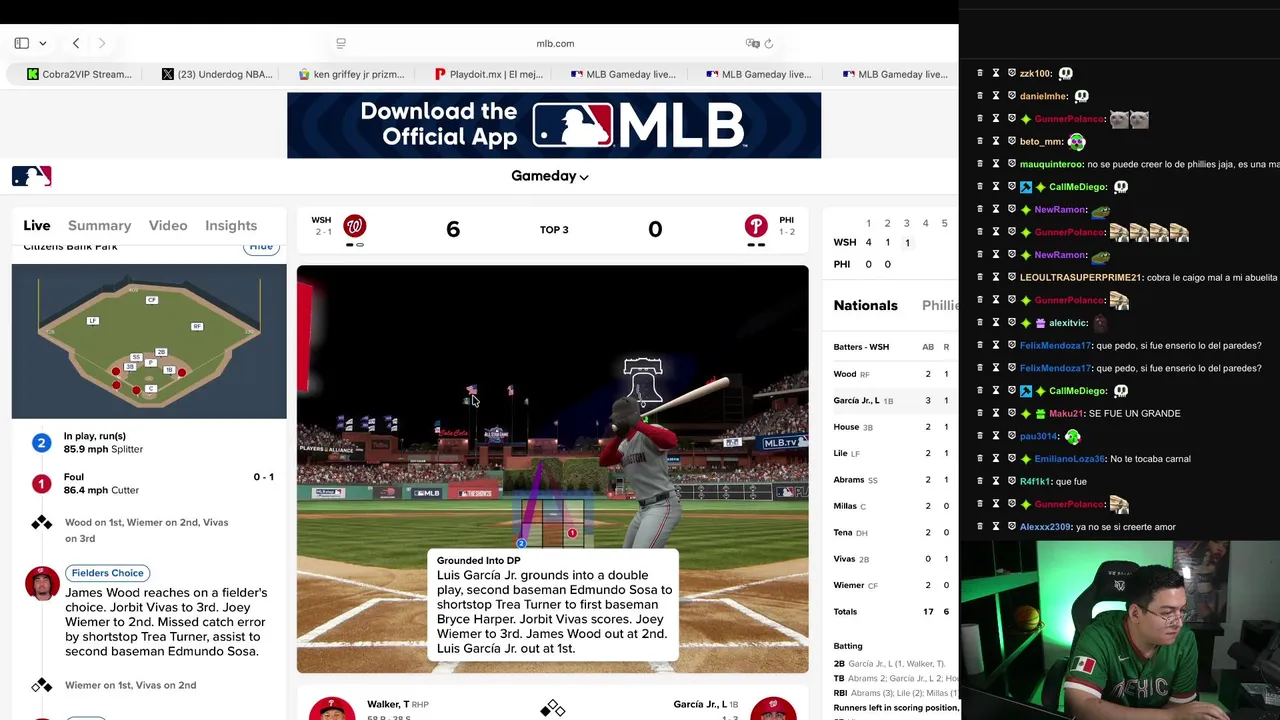Open the ken griffey jr prizm browser tab
The width and height of the screenshot is (1280, 720).
[352, 74]
